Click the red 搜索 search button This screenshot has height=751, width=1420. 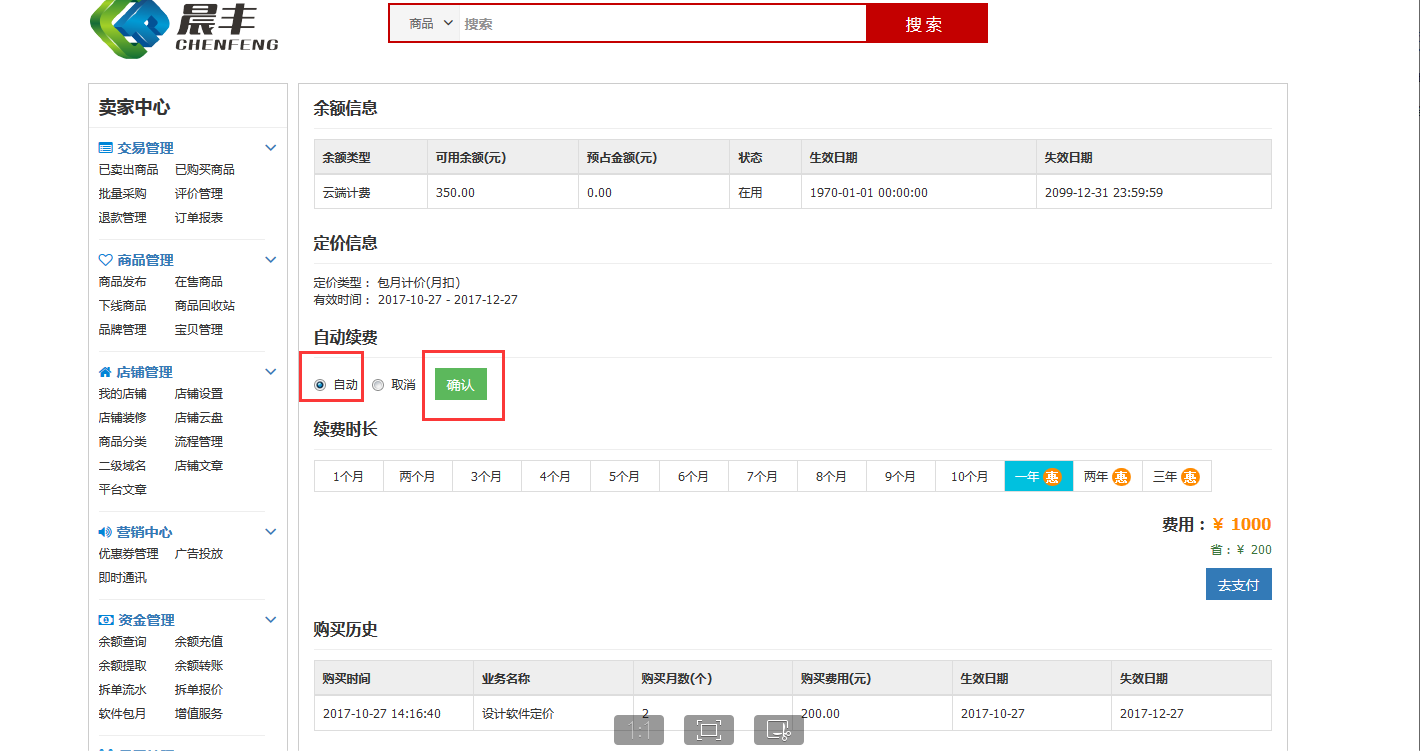926,23
